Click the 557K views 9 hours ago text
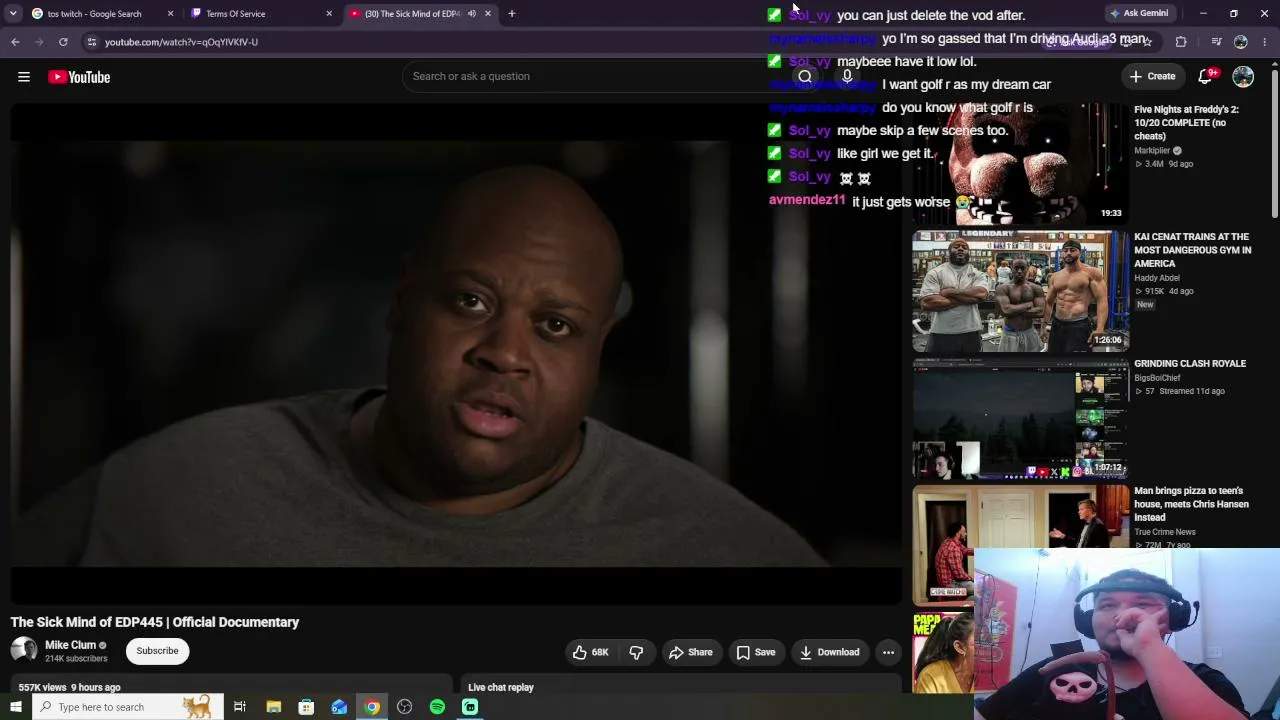 pos(69,688)
